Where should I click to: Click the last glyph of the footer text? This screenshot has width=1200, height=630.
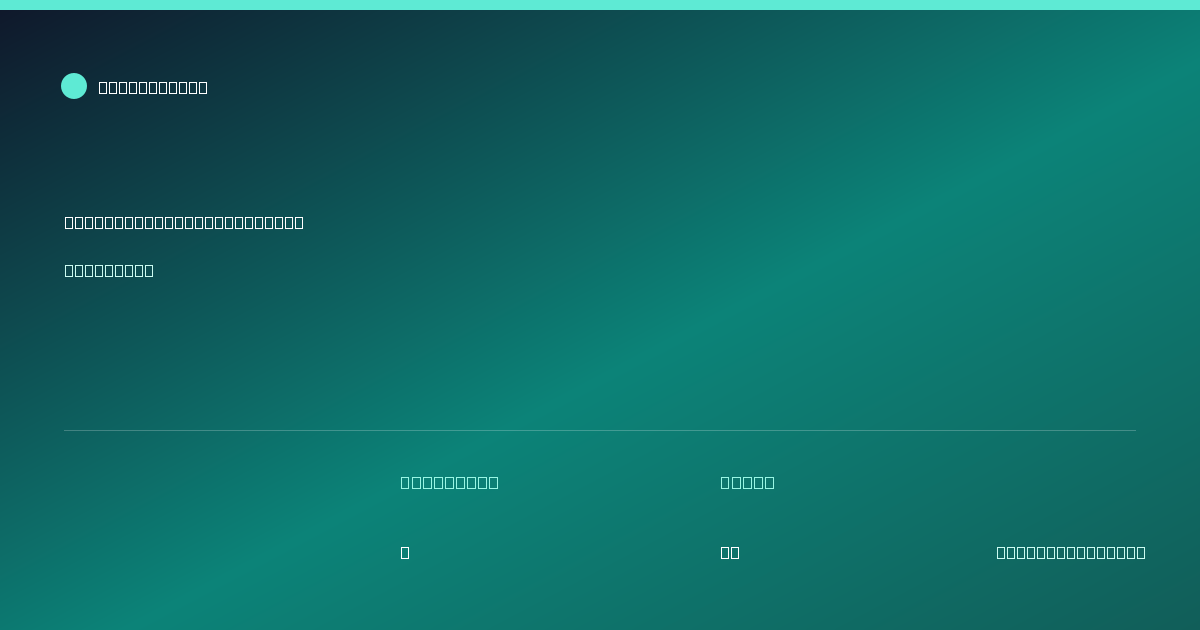[1141, 552]
